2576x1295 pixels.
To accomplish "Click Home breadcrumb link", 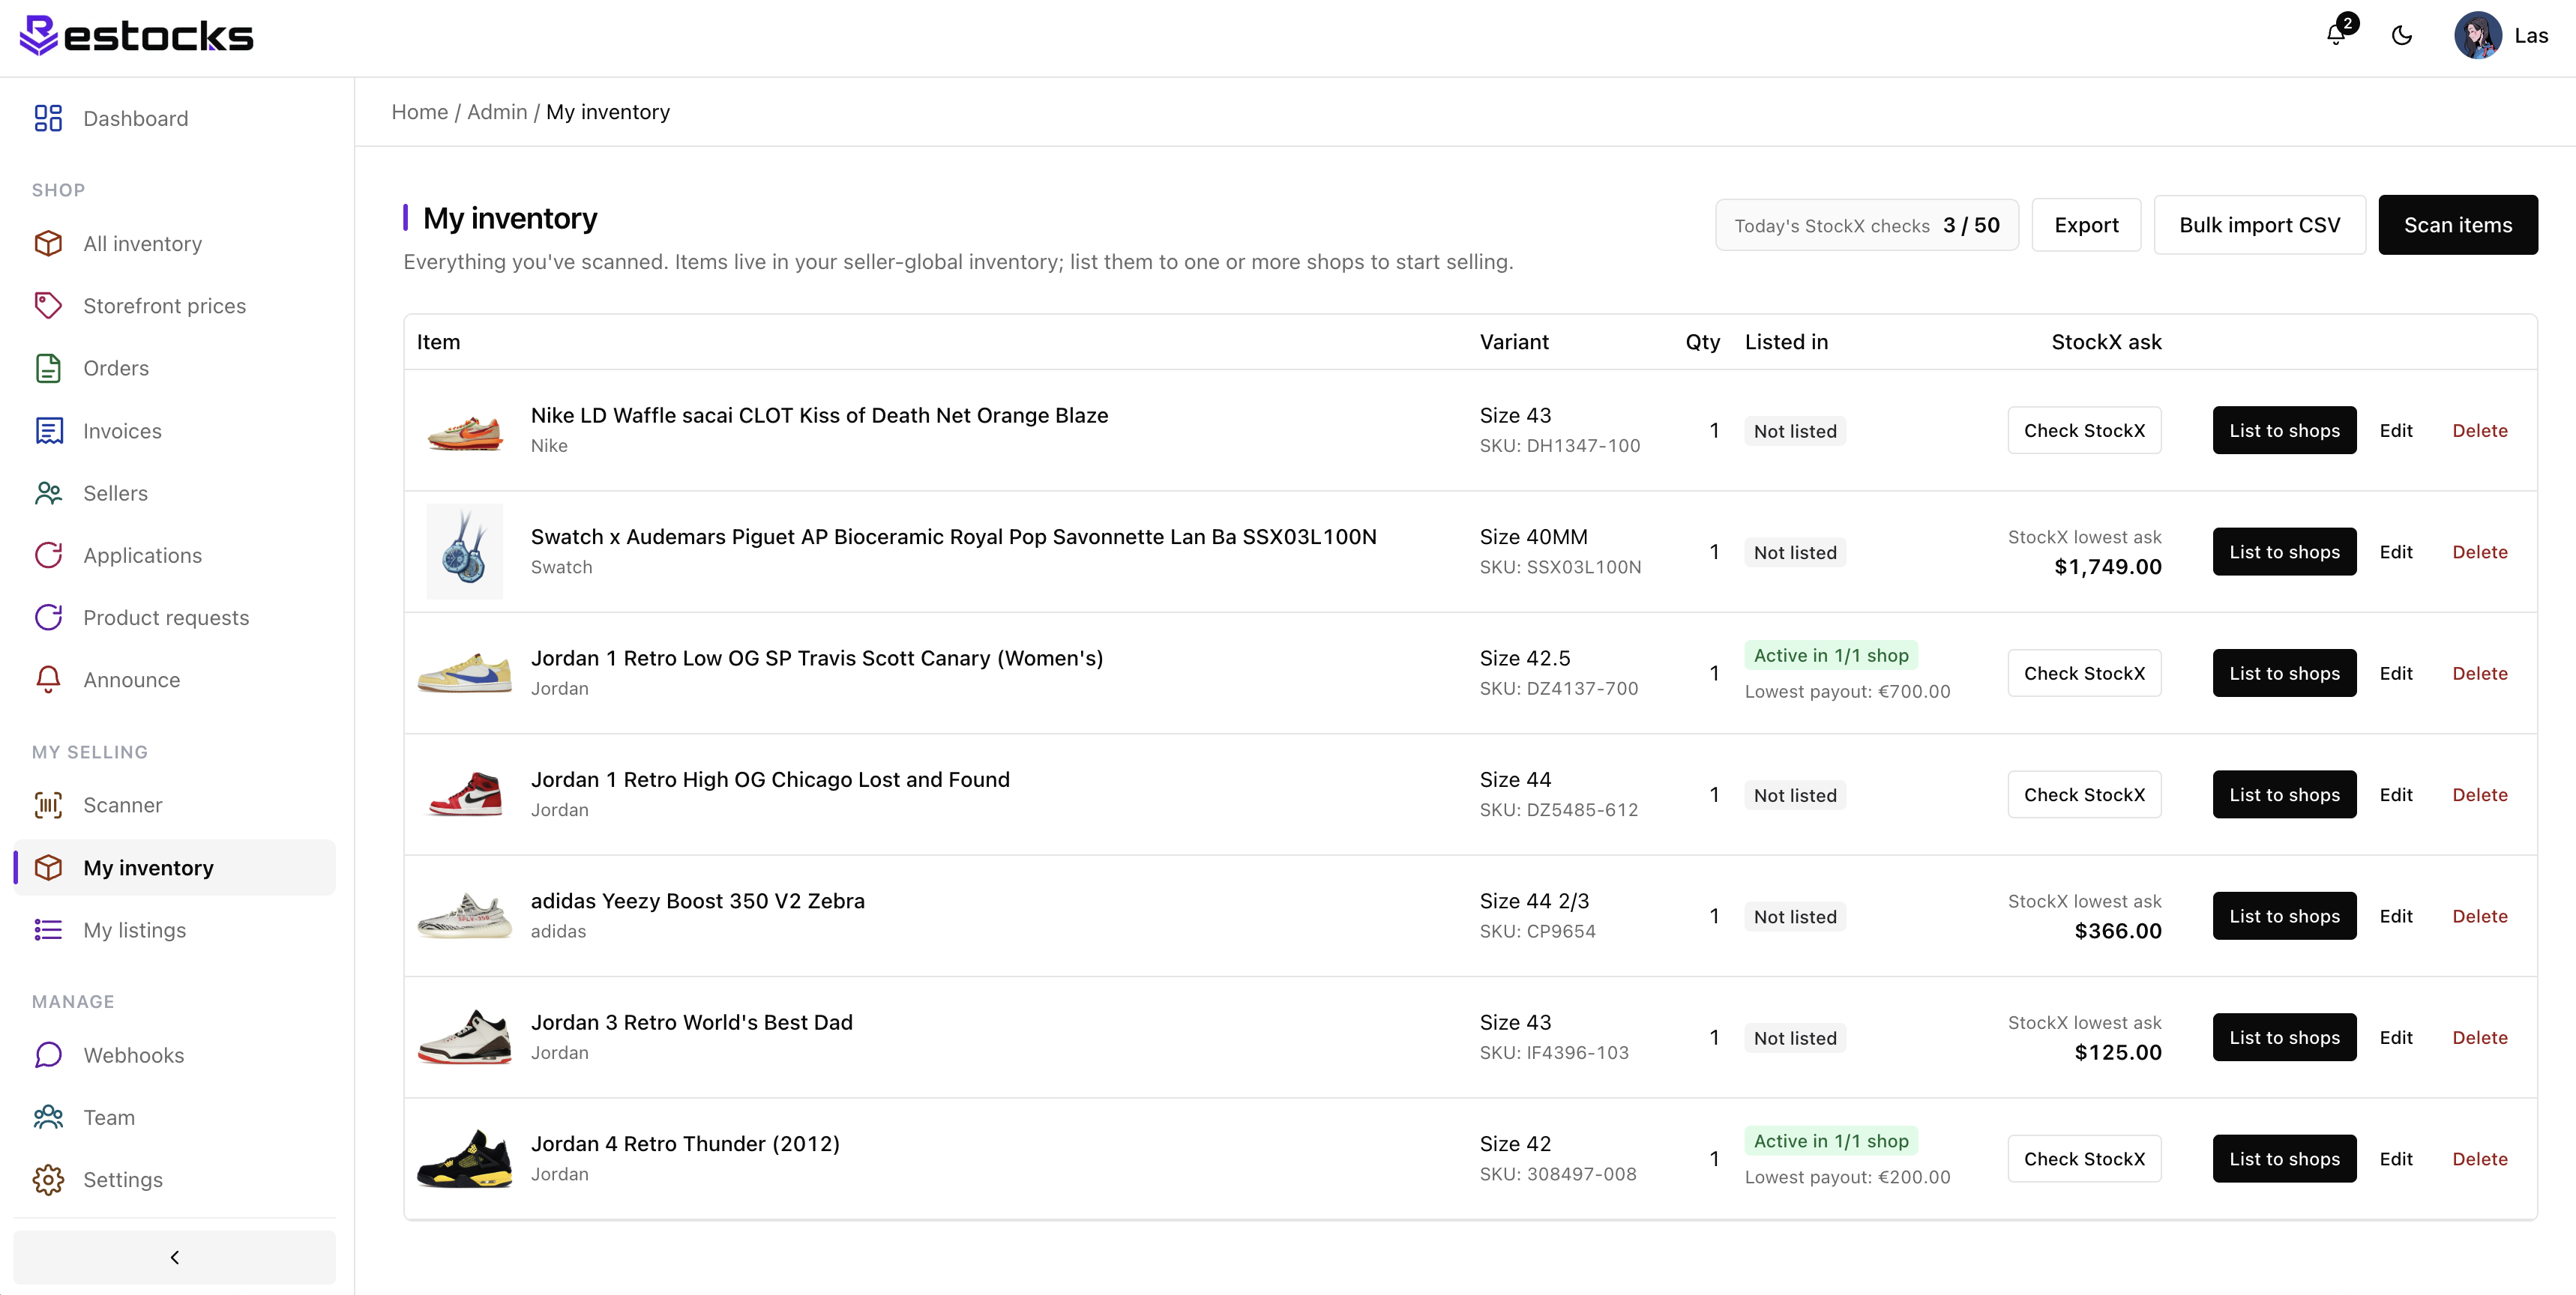I will click(x=419, y=112).
